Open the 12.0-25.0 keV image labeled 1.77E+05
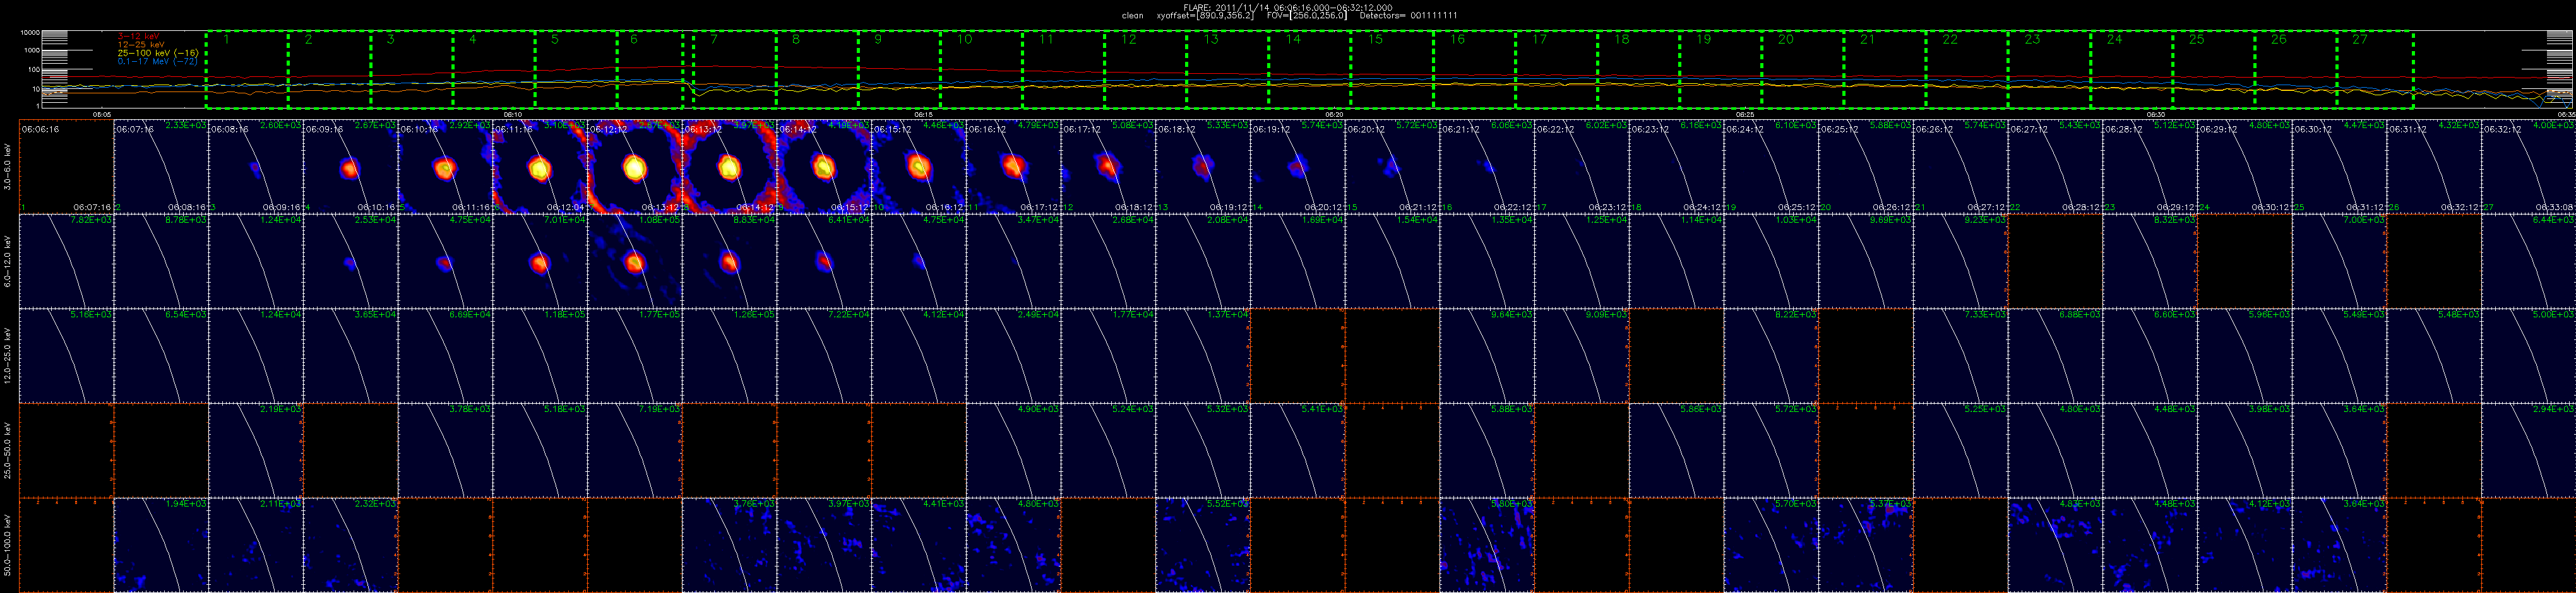The image size is (2576, 593). (x=634, y=355)
